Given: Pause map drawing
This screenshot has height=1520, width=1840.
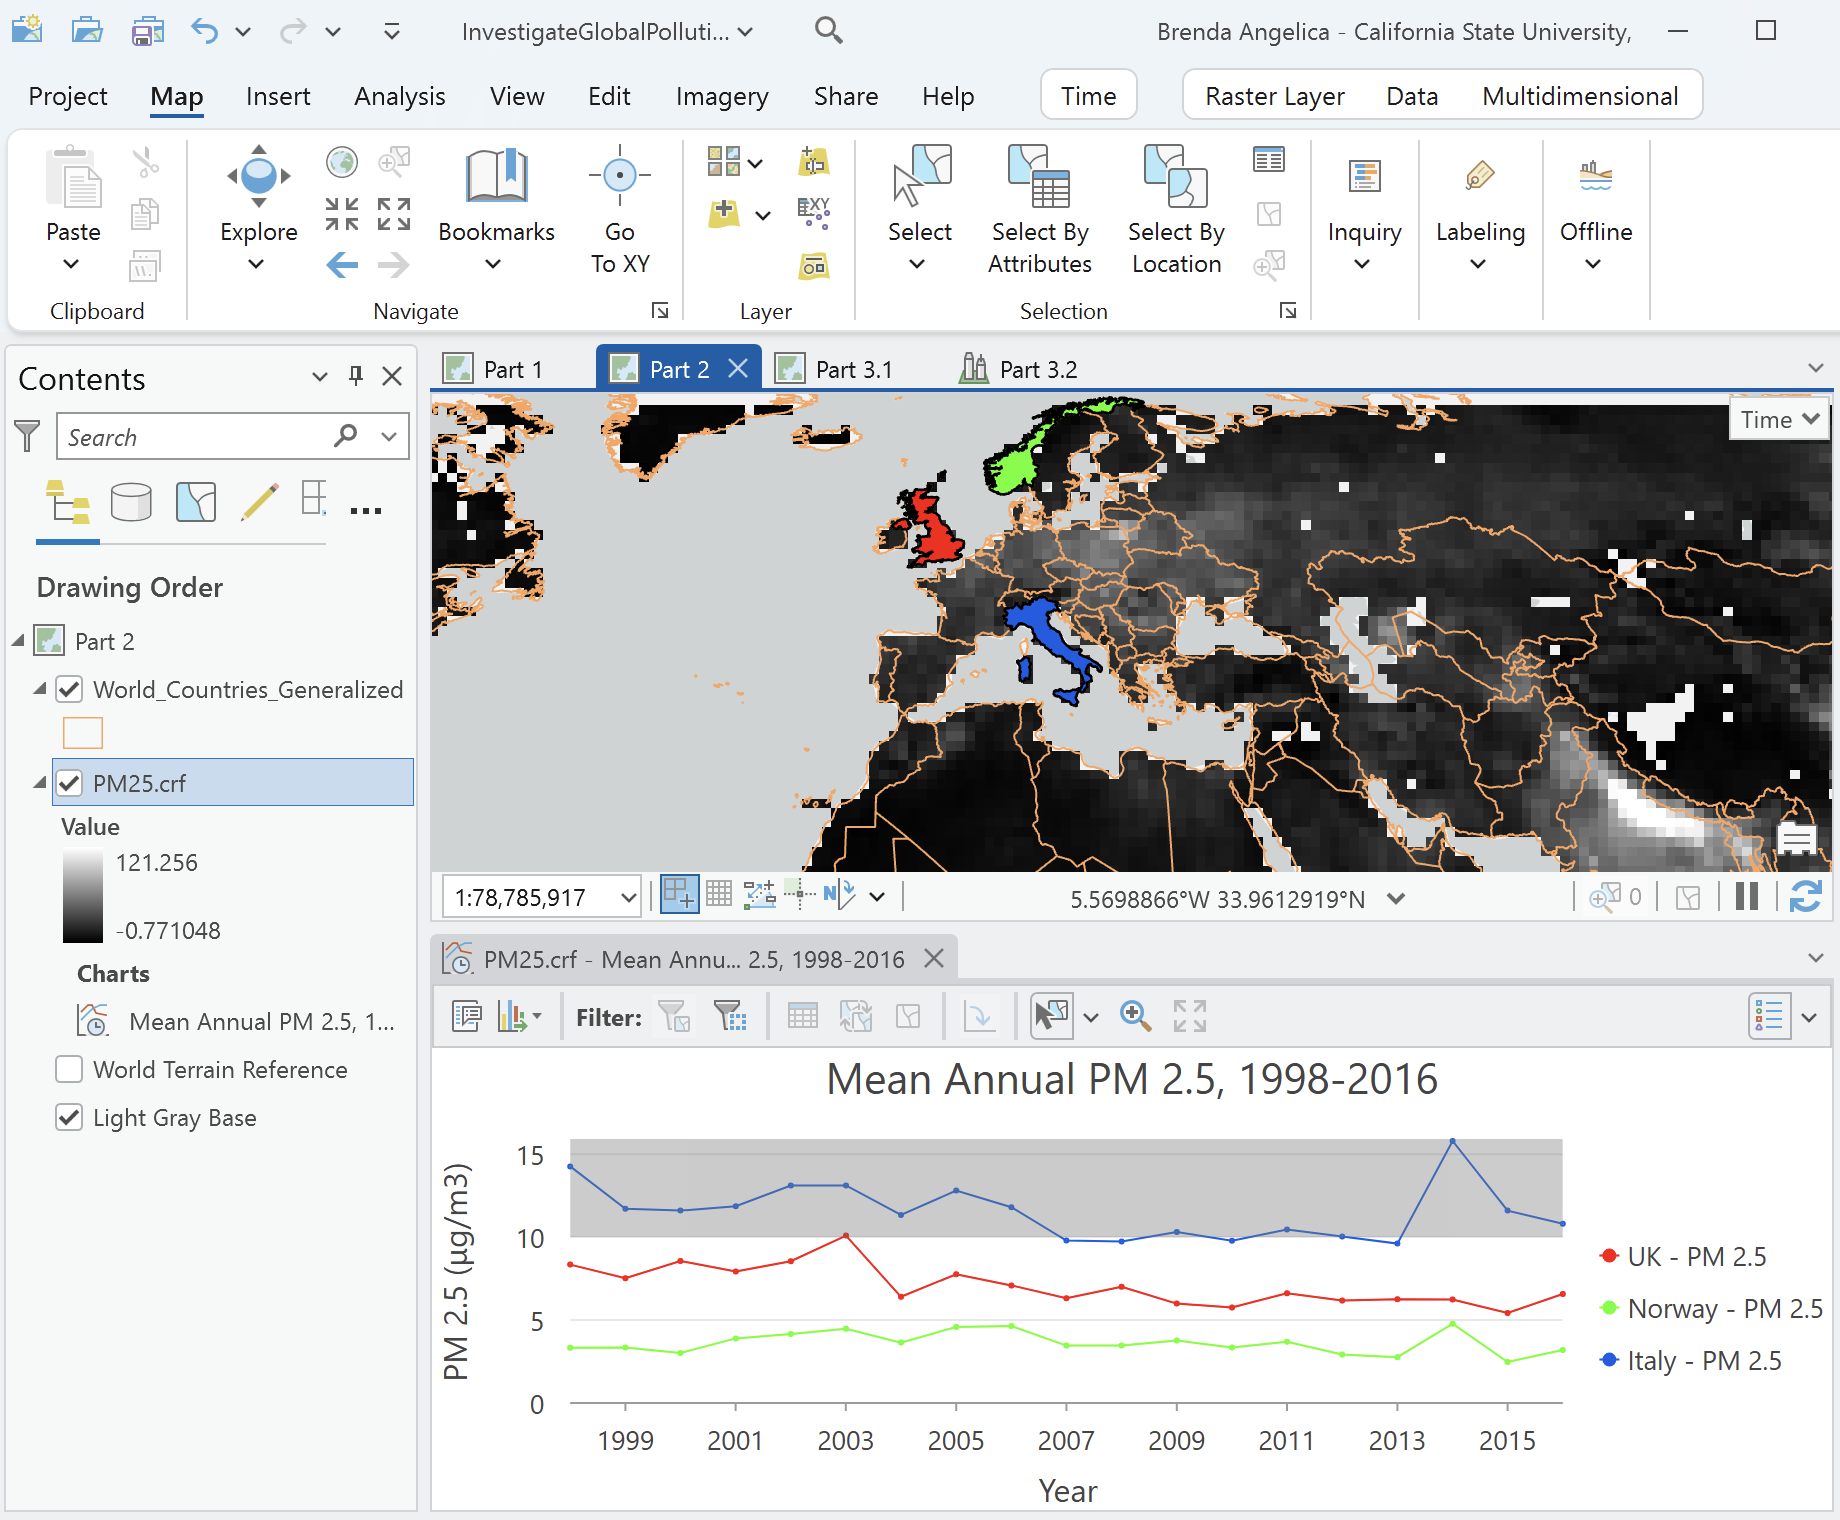Looking at the screenshot, I should (x=1747, y=897).
